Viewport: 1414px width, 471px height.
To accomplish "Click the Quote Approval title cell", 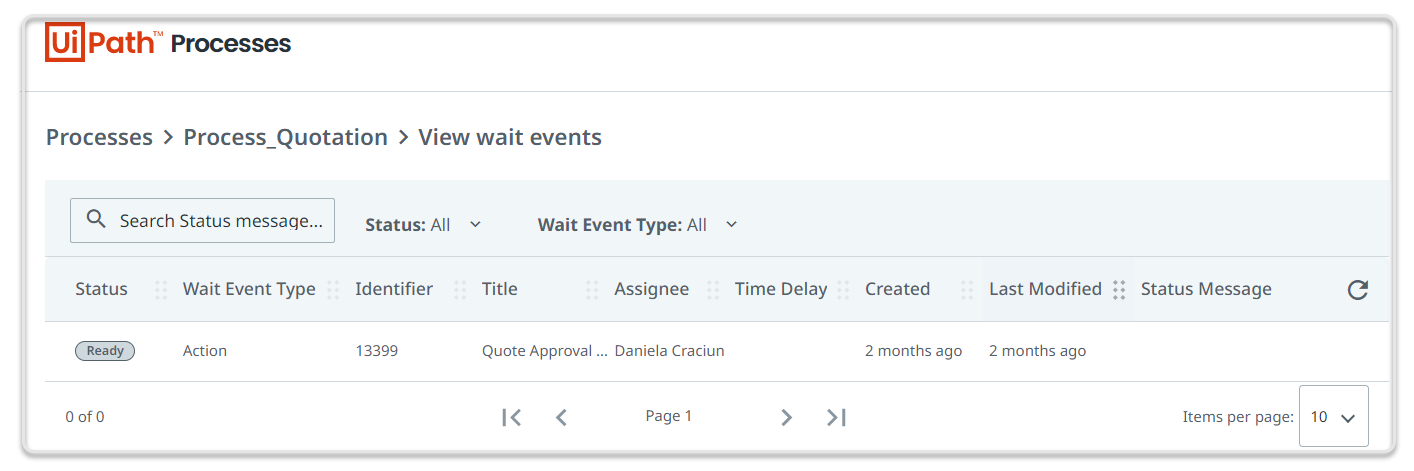I will pos(544,351).
